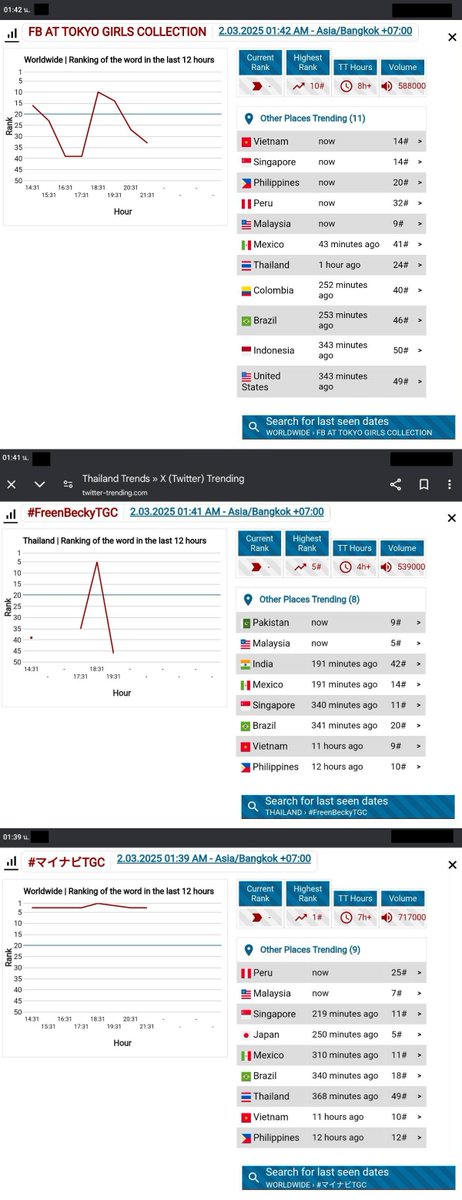462x1200 pixels.
Task: Expand arrow on Colombia 40# row
Action: [x=420, y=291]
